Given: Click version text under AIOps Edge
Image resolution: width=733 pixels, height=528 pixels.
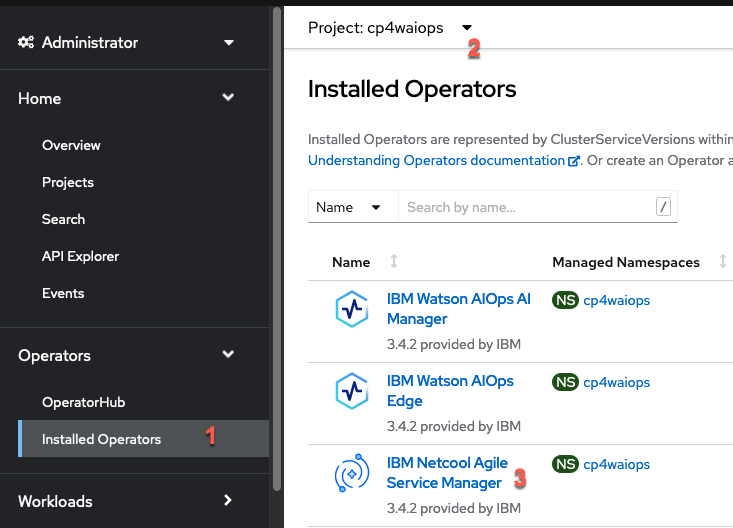Looking at the screenshot, I should pos(453,427).
